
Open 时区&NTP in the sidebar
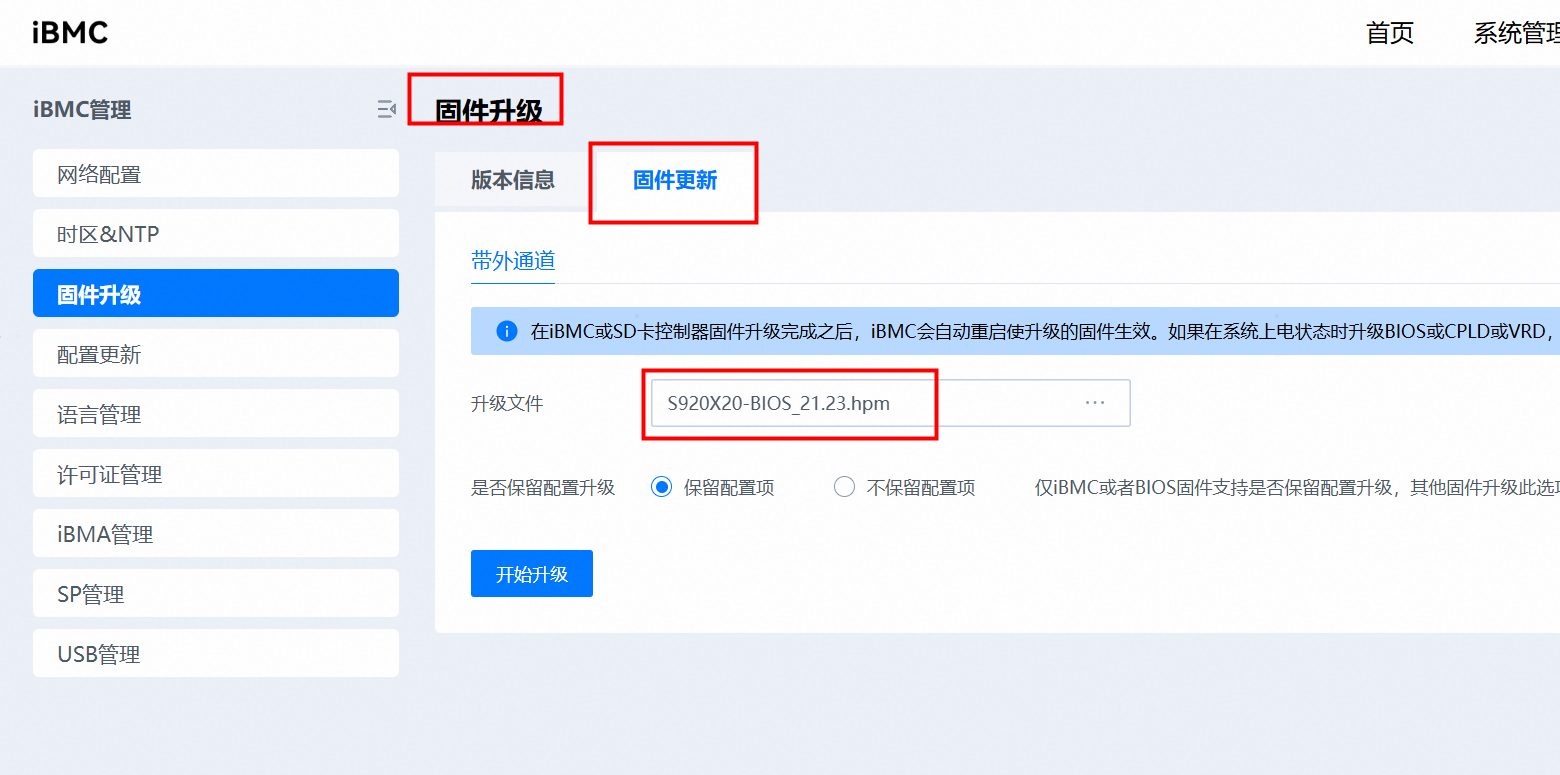click(216, 234)
